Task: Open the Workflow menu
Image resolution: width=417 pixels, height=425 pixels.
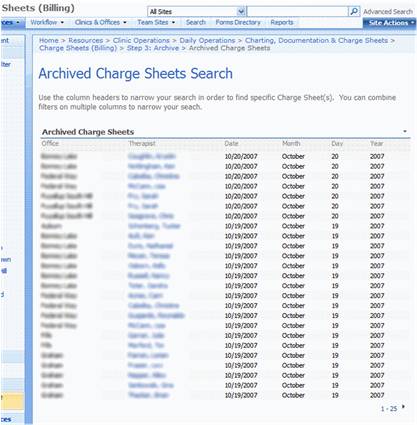Action: point(47,22)
